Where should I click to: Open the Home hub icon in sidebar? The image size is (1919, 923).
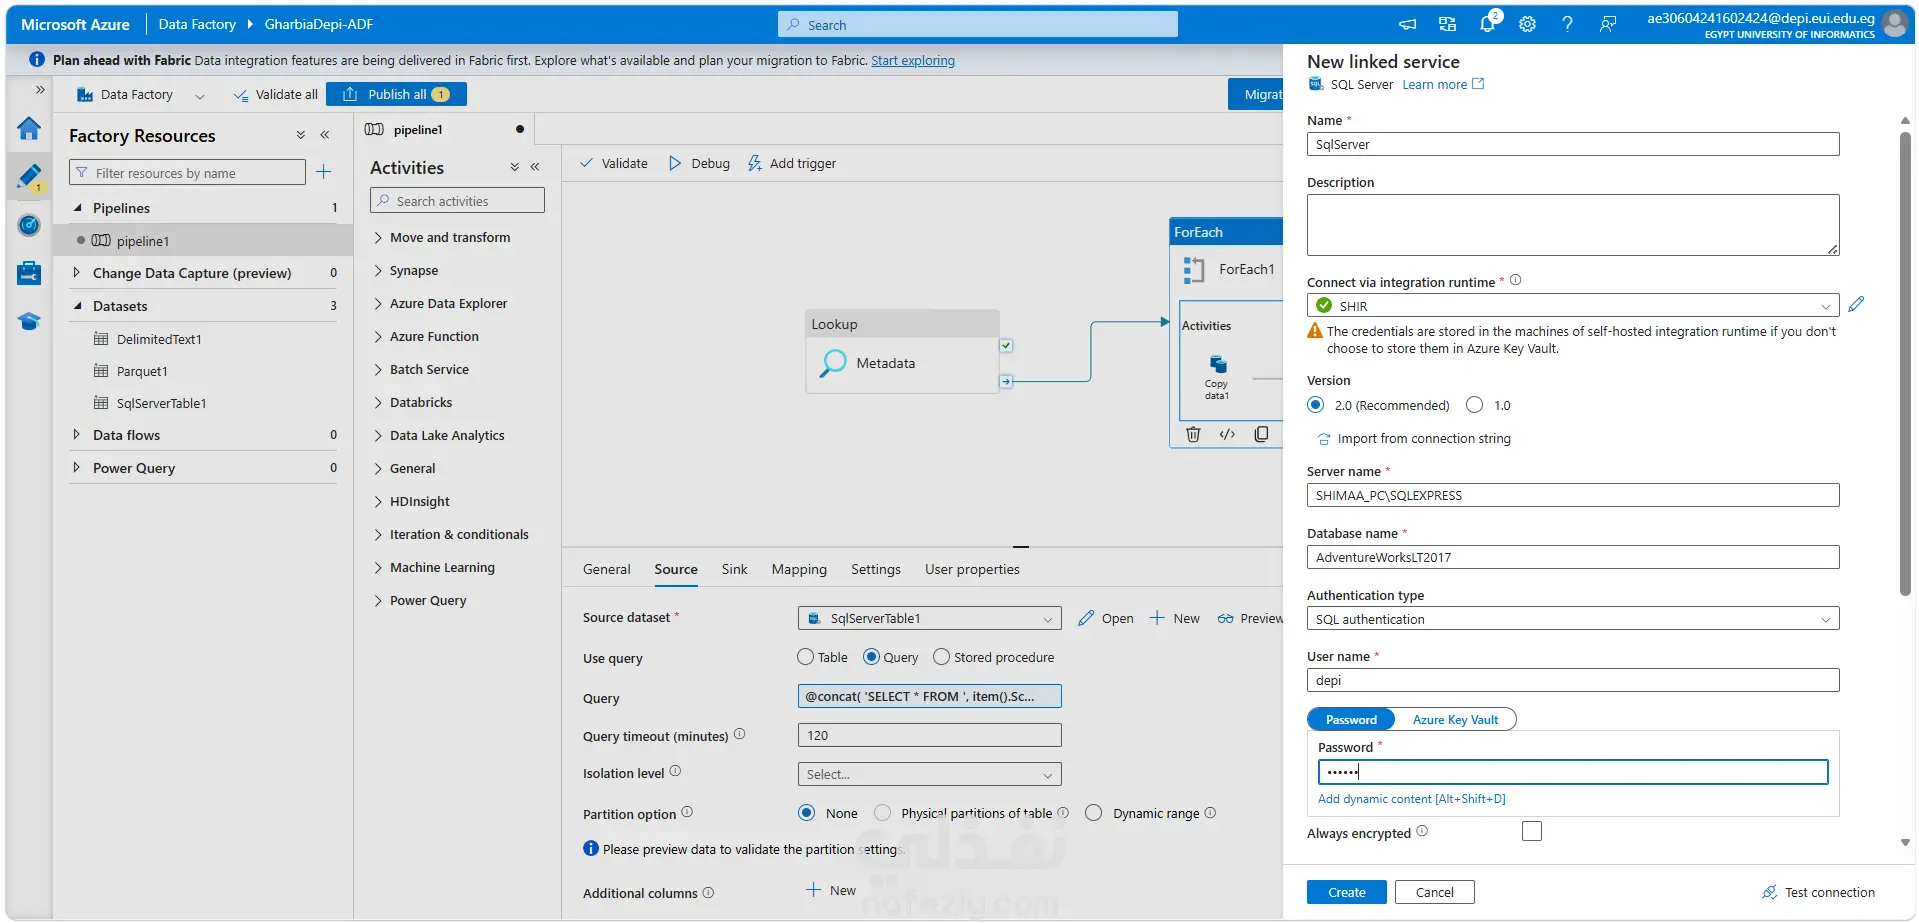click(x=29, y=129)
